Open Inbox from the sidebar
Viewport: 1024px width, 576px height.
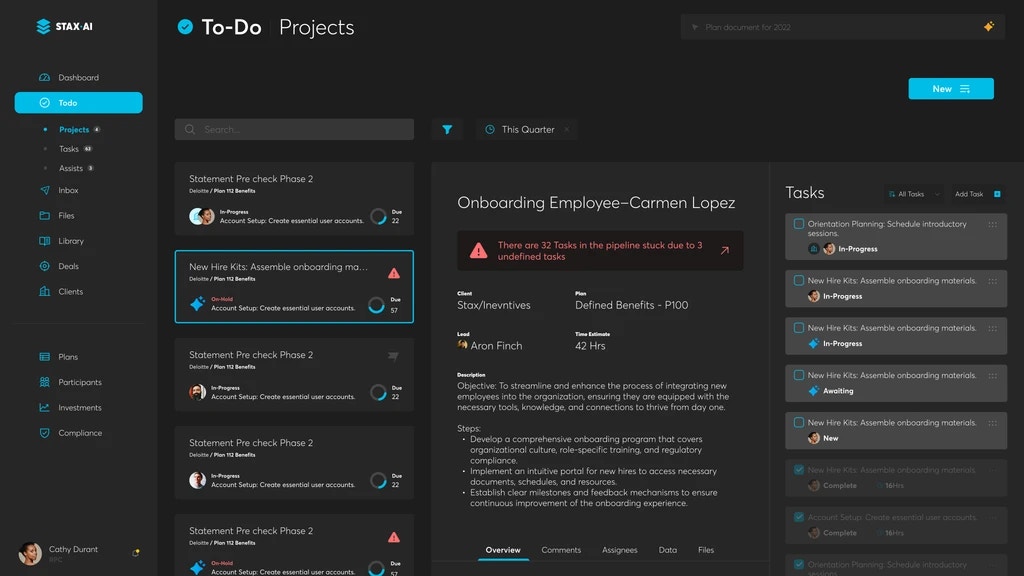point(68,190)
